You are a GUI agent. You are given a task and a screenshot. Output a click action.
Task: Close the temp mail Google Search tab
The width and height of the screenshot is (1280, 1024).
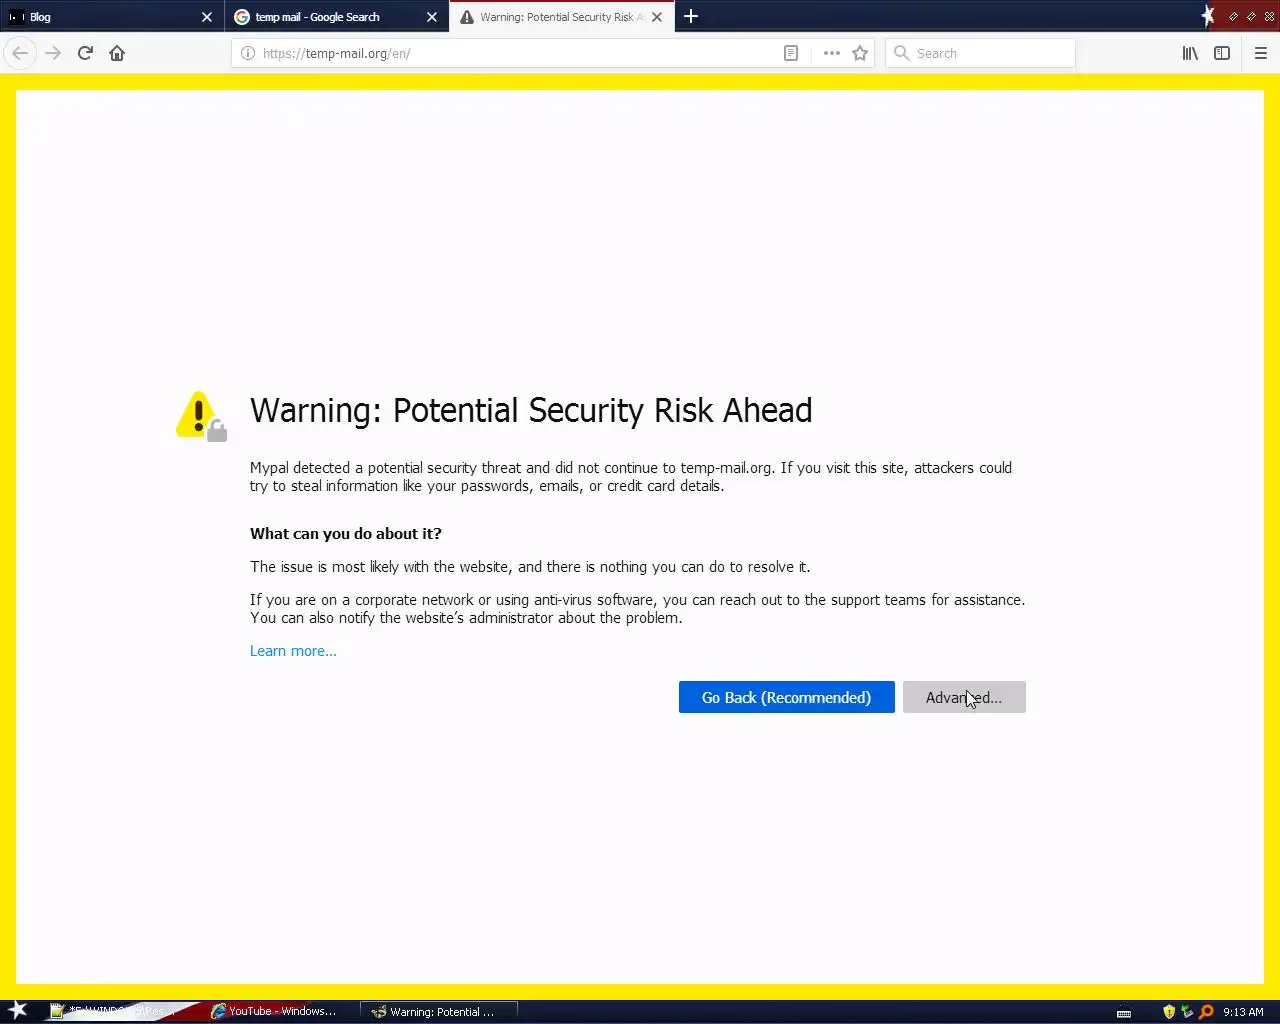point(432,17)
